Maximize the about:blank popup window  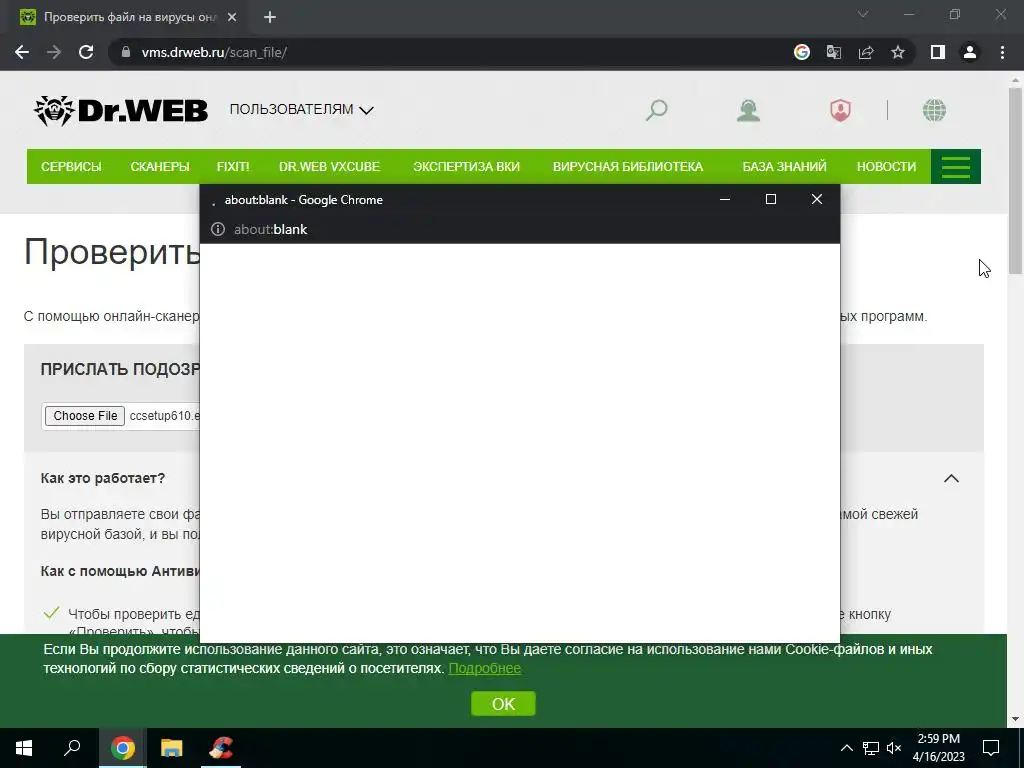pyautogui.click(x=771, y=199)
